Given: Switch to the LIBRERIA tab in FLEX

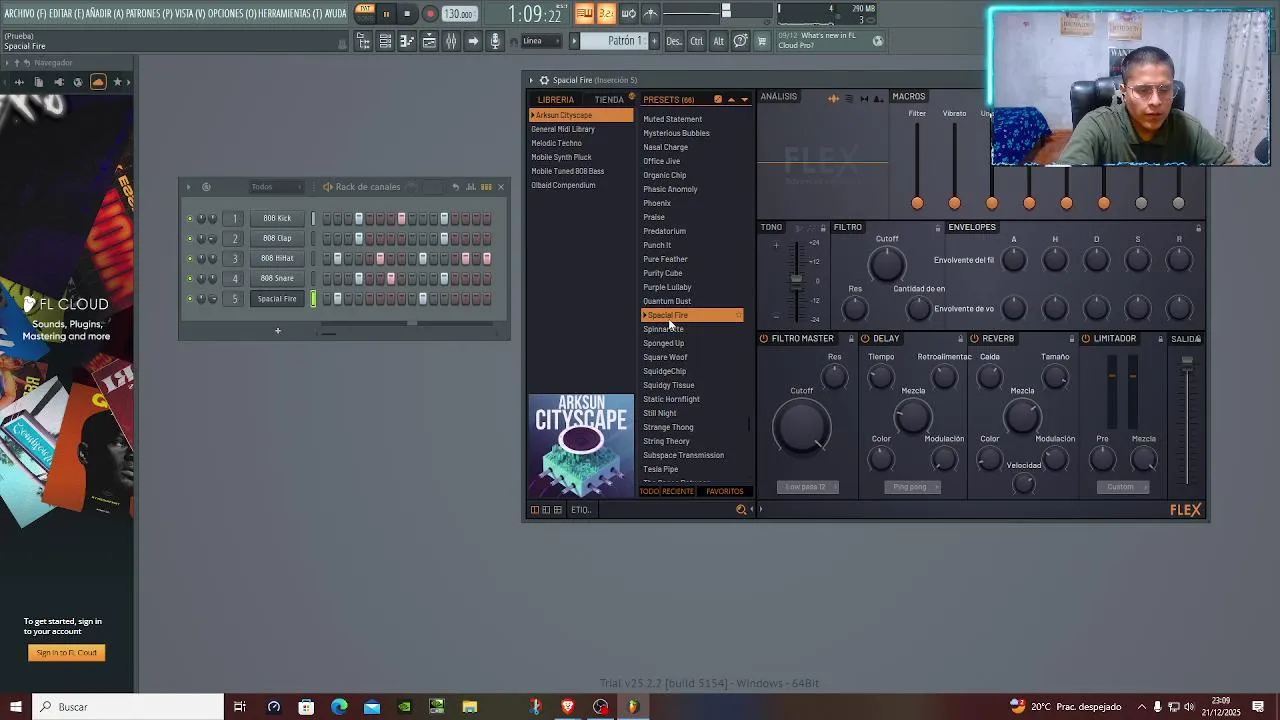Looking at the screenshot, I should [x=556, y=100].
